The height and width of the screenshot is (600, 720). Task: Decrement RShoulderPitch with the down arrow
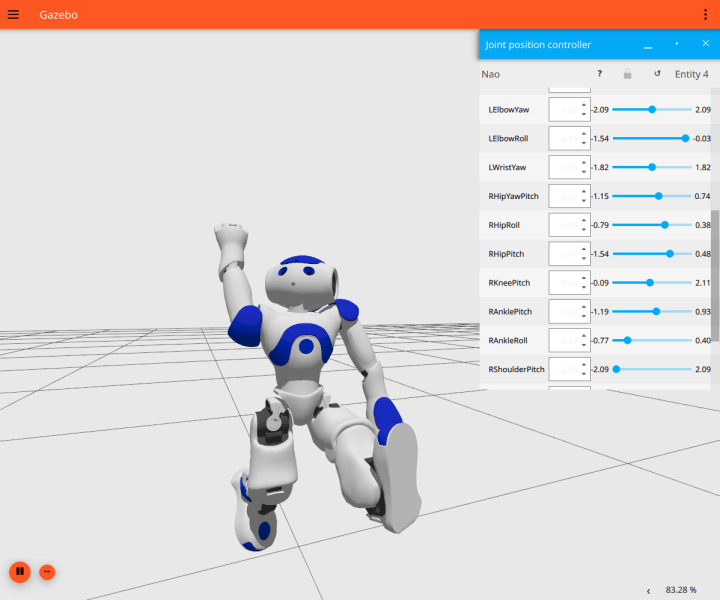tap(584, 374)
